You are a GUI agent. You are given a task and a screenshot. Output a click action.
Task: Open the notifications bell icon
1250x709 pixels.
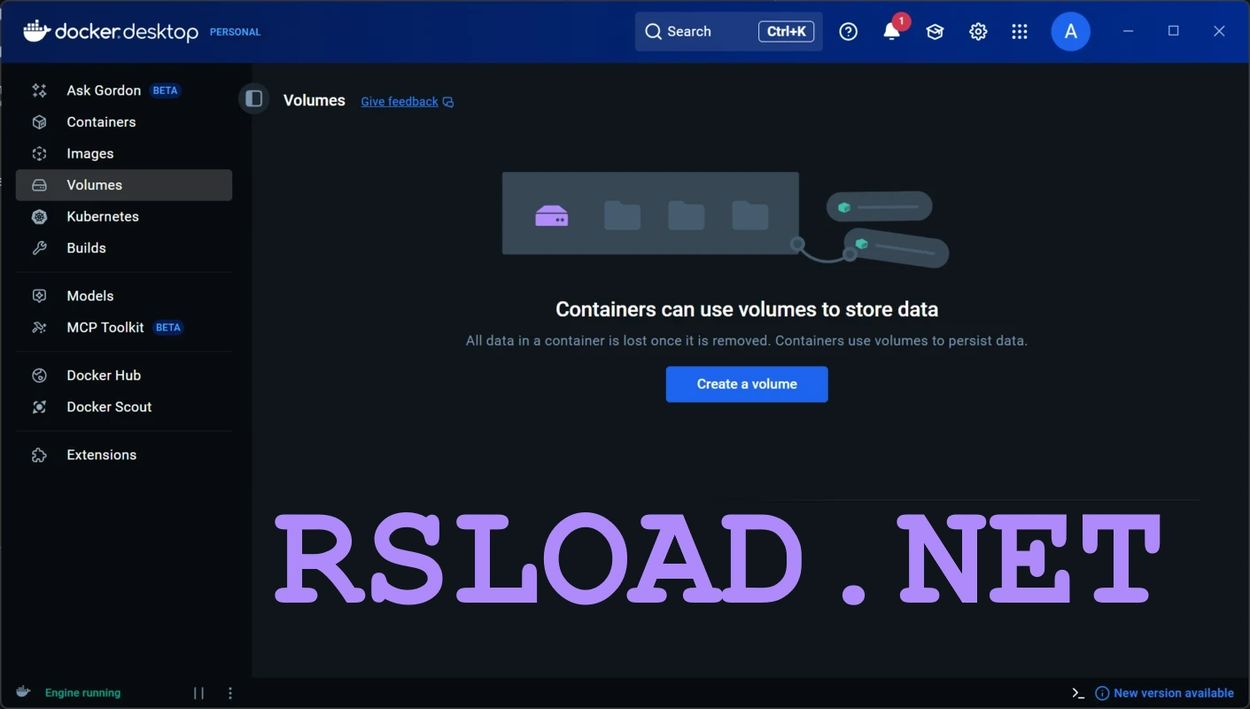891,31
